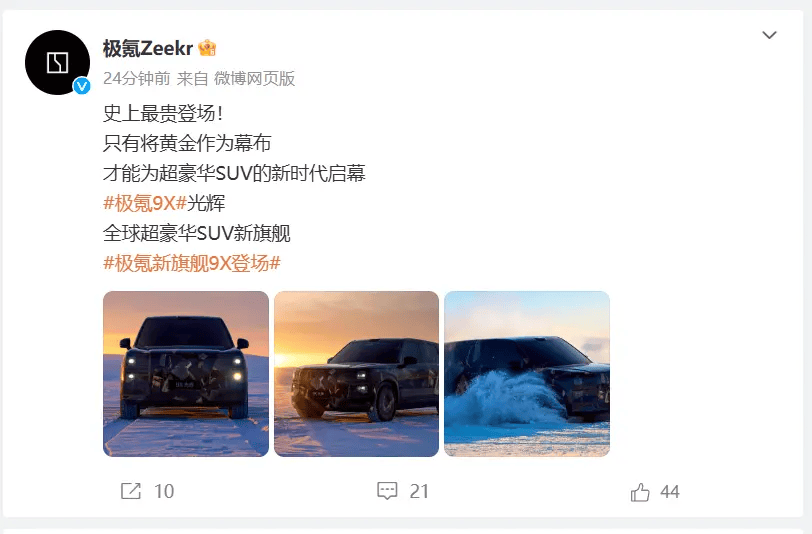
Task: Click the blue verified V badge
Action: pos(82,86)
